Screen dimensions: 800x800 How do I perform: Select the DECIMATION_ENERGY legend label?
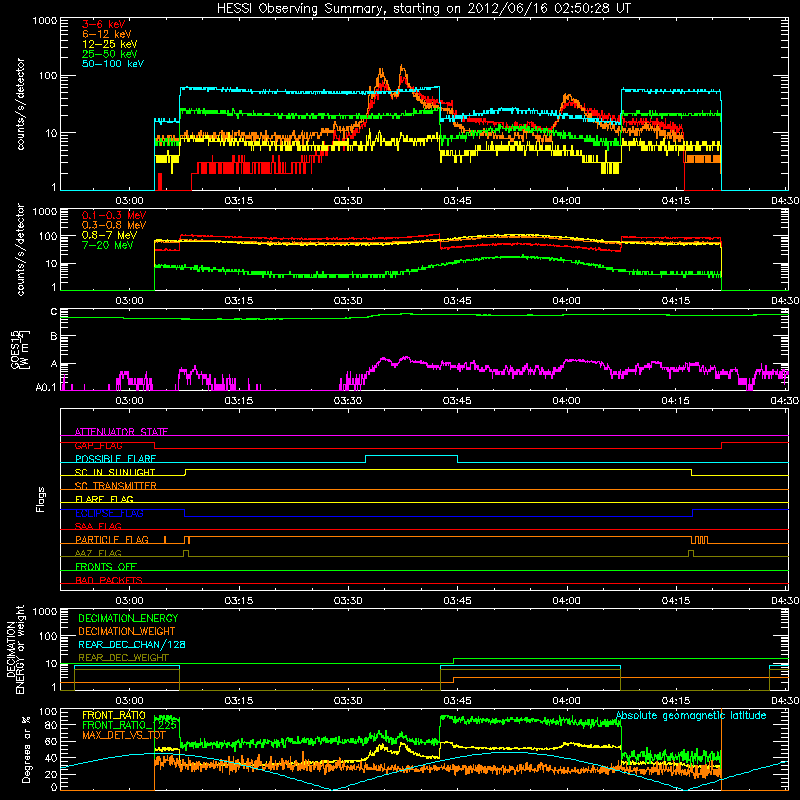[x=128, y=618]
